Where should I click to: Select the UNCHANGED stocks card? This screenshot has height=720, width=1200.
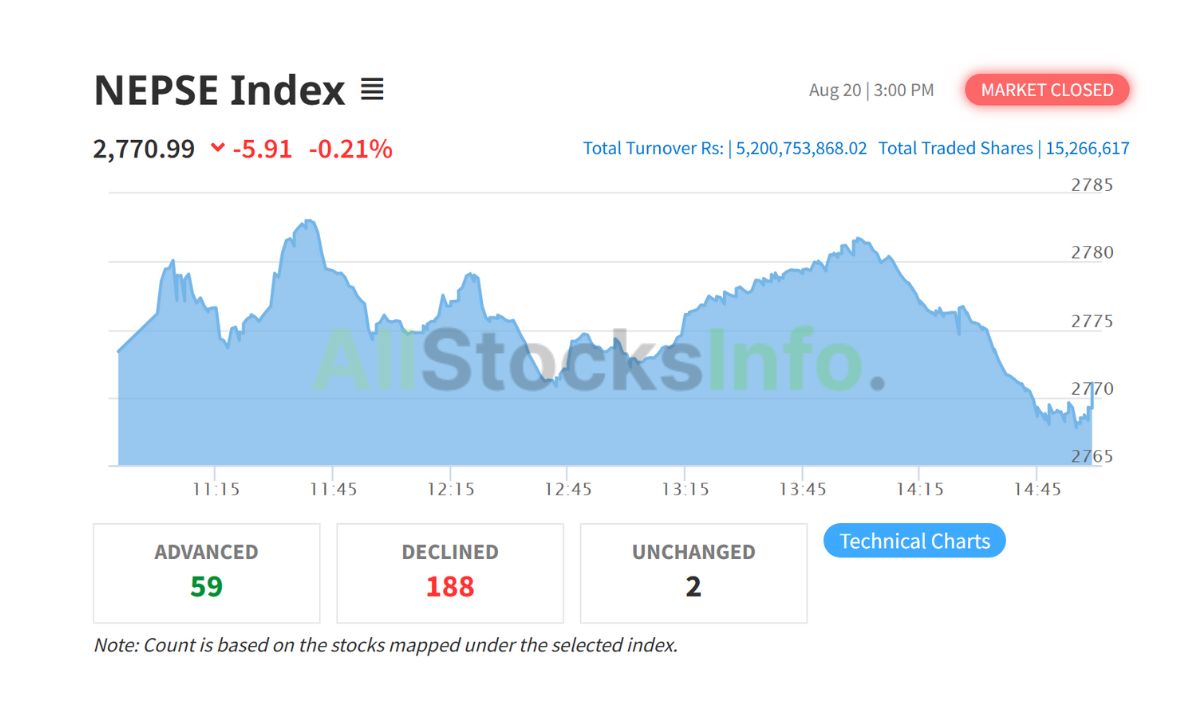click(x=693, y=572)
